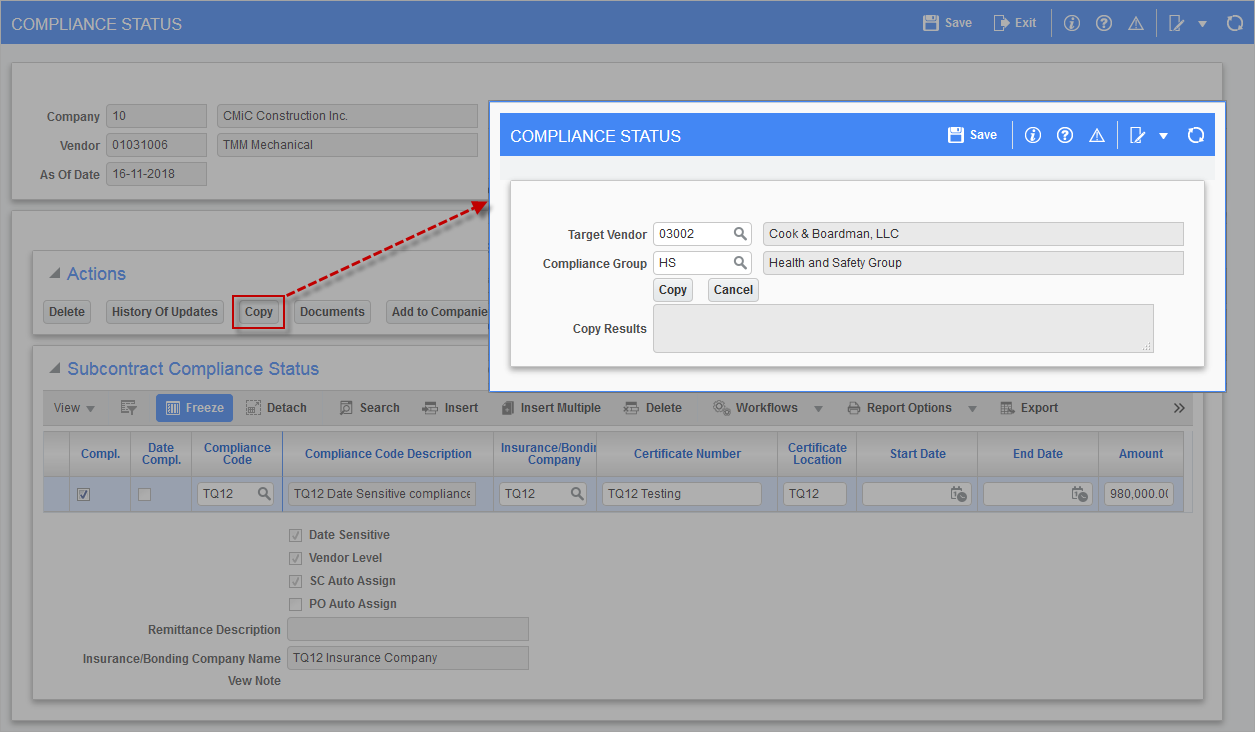Viewport: 1255px width, 732px height.
Task: Open the warnings triangle icon in title bar
Action: (1135, 22)
